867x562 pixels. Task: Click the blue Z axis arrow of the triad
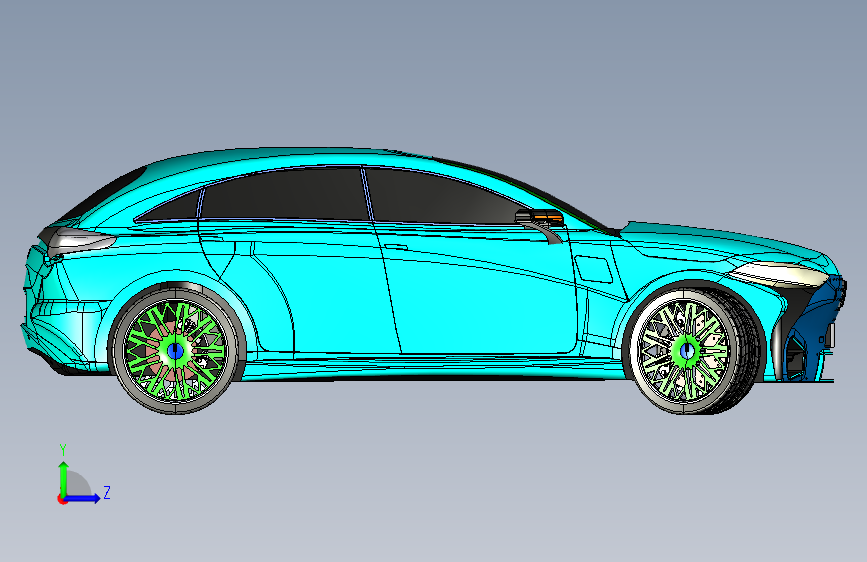[x=83, y=498]
